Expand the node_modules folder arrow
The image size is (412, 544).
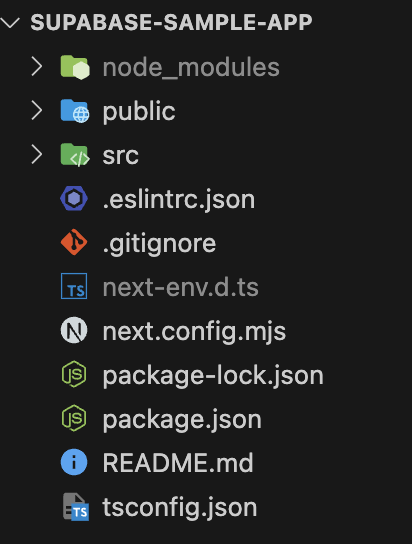(x=37, y=67)
